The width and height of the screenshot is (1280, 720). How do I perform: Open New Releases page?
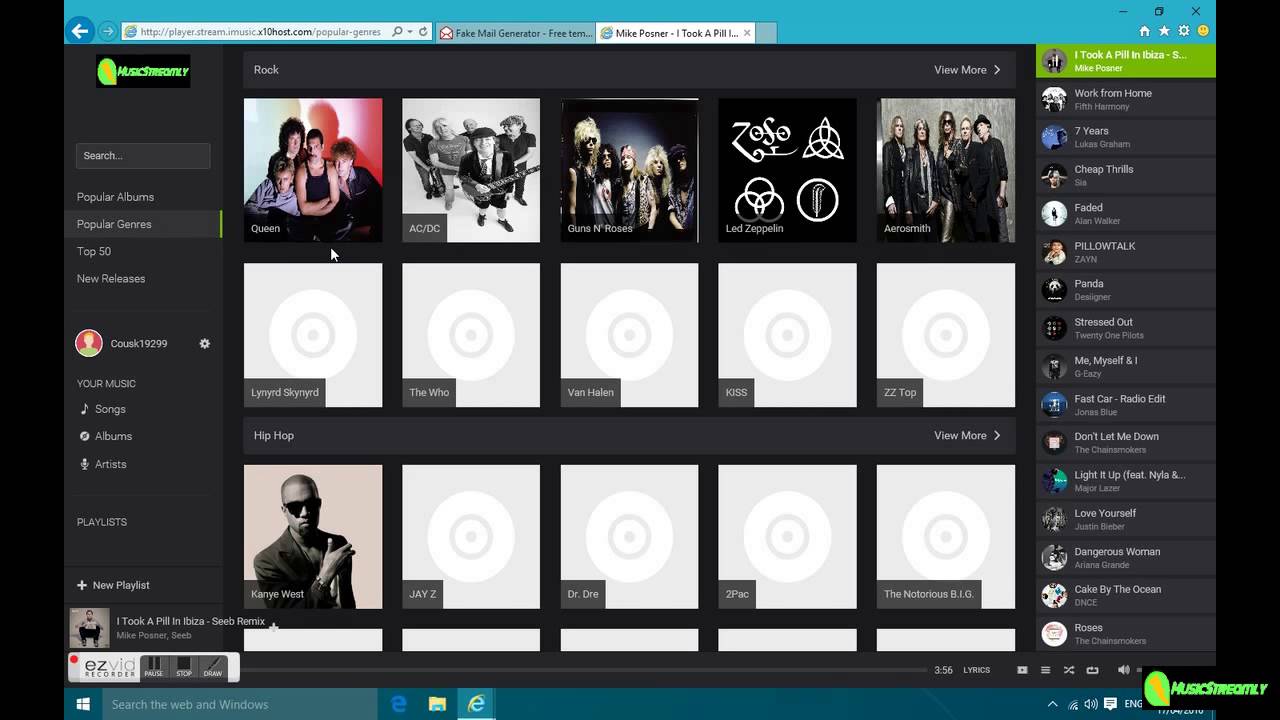coord(111,278)
